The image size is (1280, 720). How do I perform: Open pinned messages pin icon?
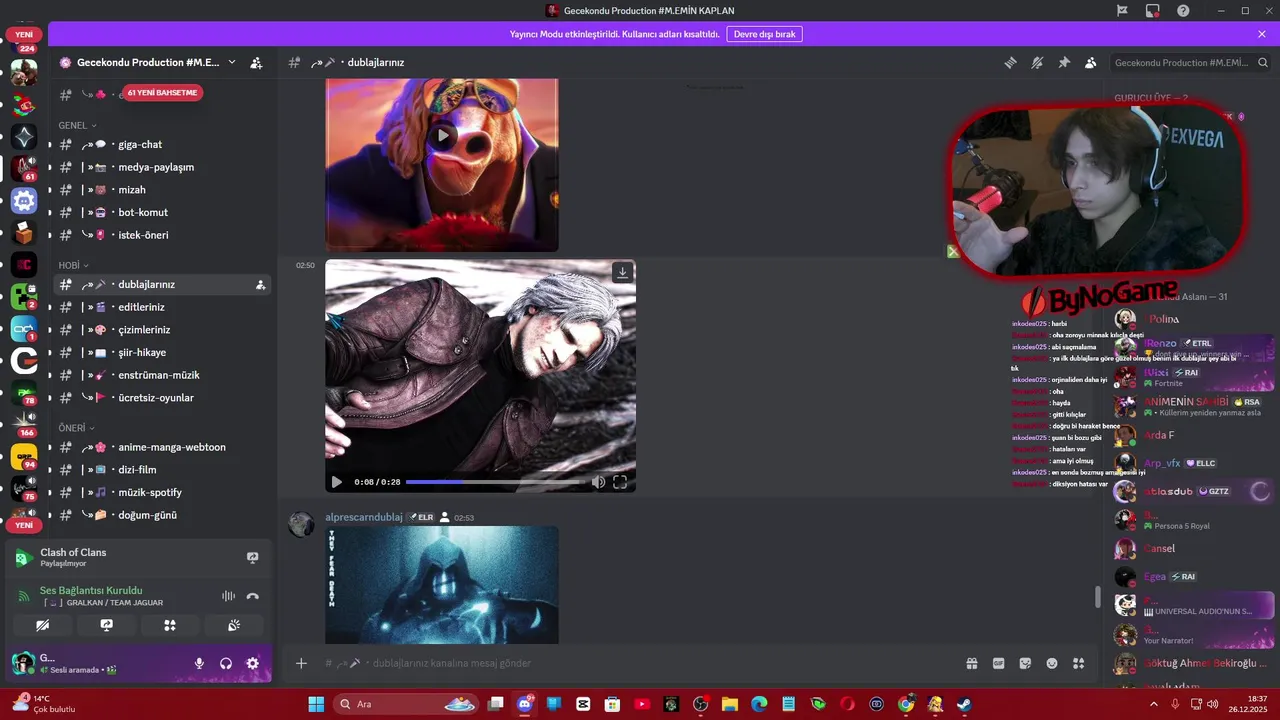pyautogui.click(x=1064, y=62)
